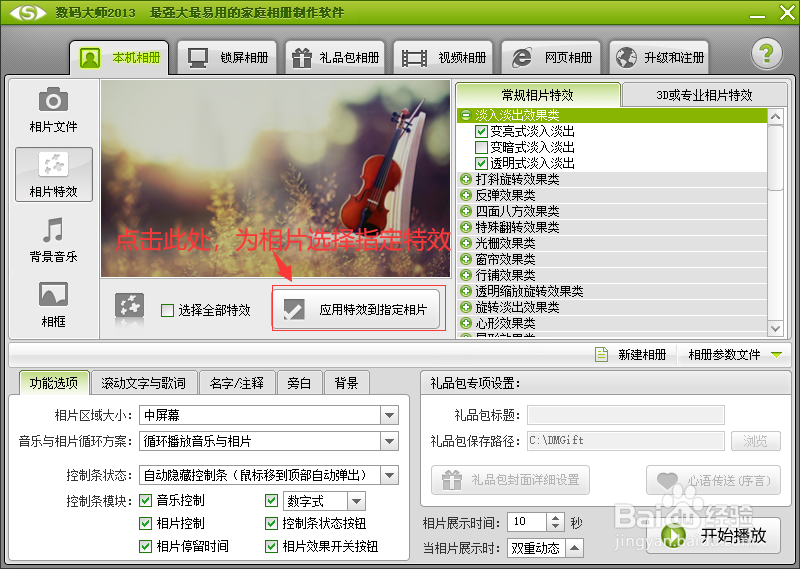Open 功能选项 tab
The width and height of the screenshot is (800, 569).
click(x=54, y=383)
